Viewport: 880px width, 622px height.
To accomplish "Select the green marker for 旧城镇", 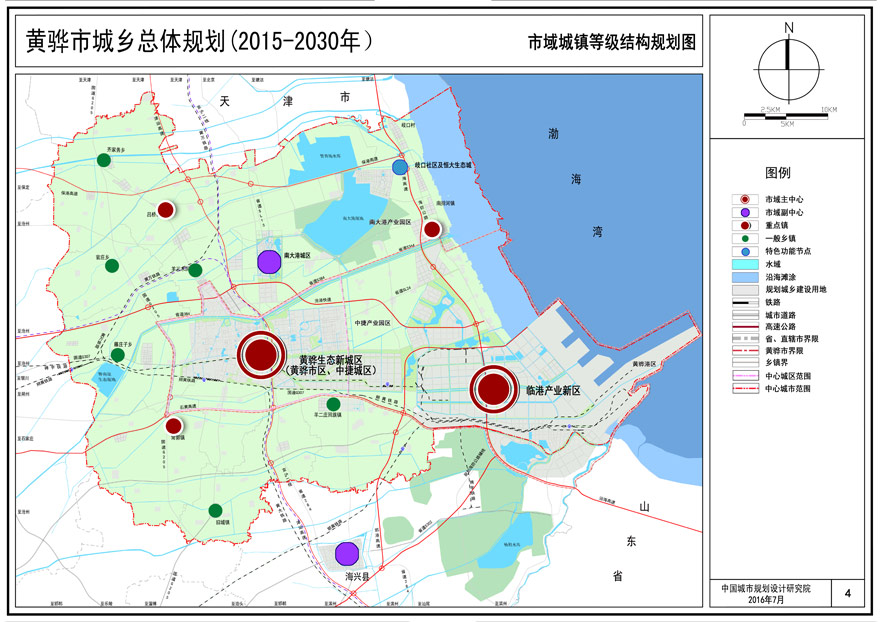I will coord(215,511).
